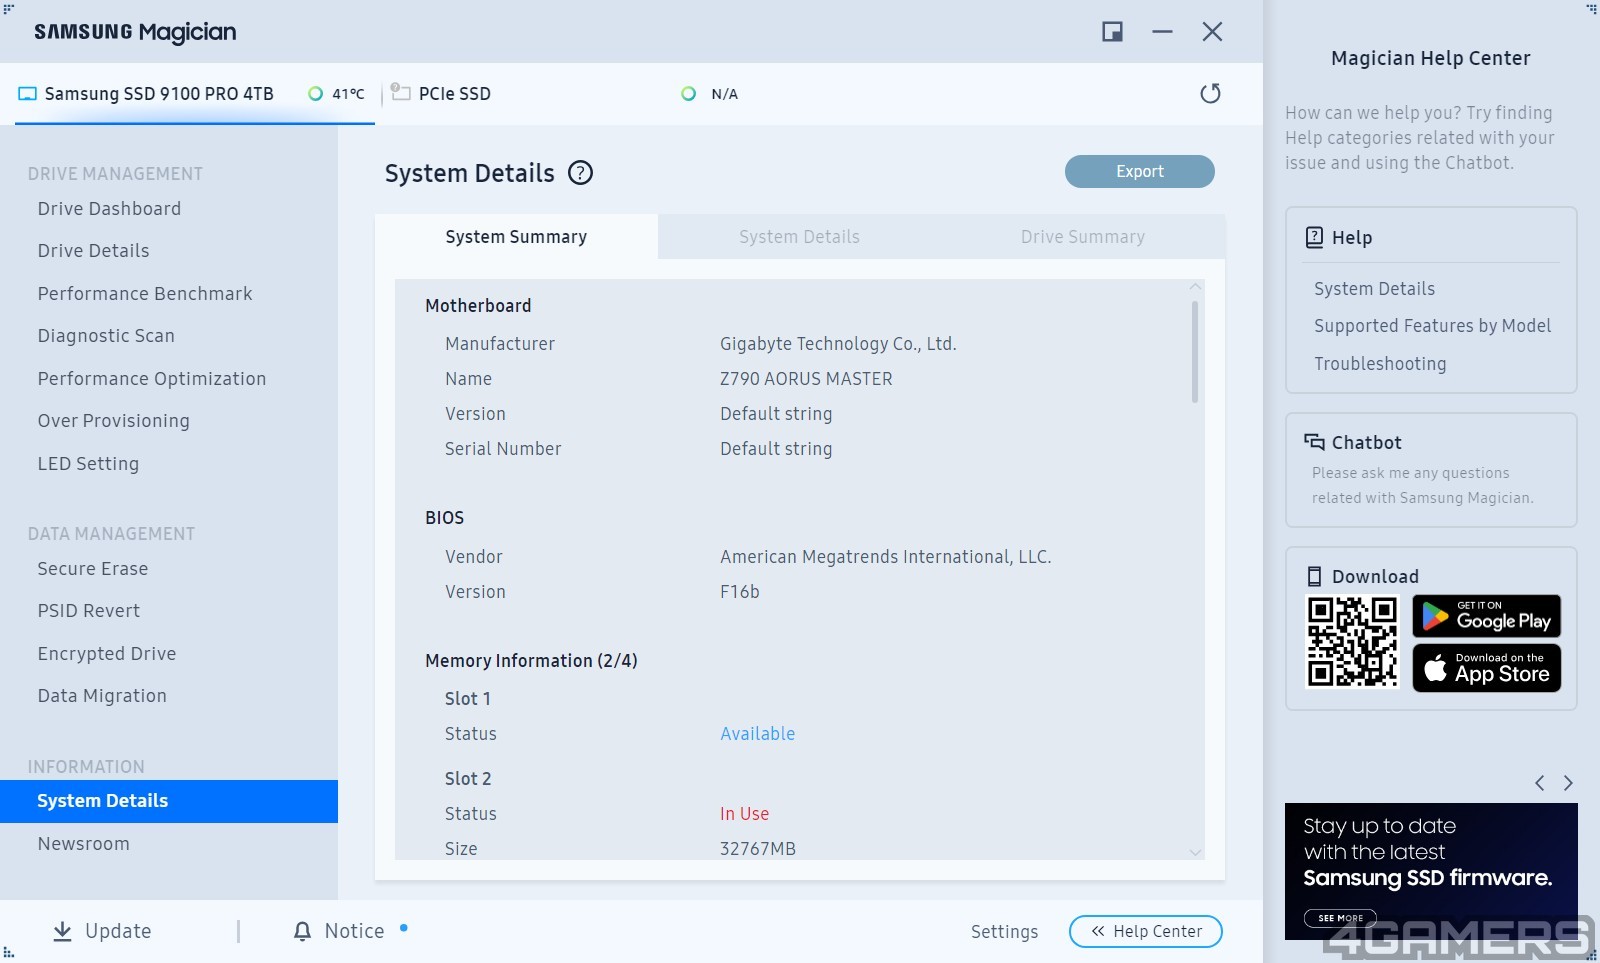Click the Update button
1600x963 pixels.
tap(102, 931)
